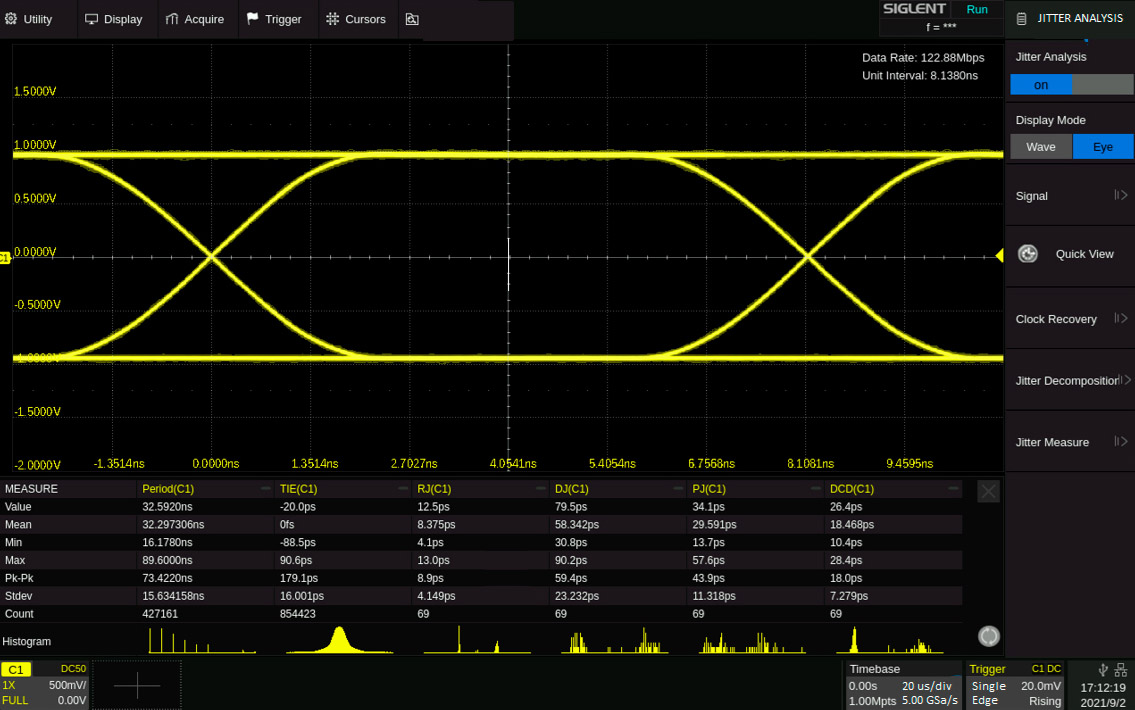
Task: Close the measurement table with the X icon
Action: [x=988, y=491]
